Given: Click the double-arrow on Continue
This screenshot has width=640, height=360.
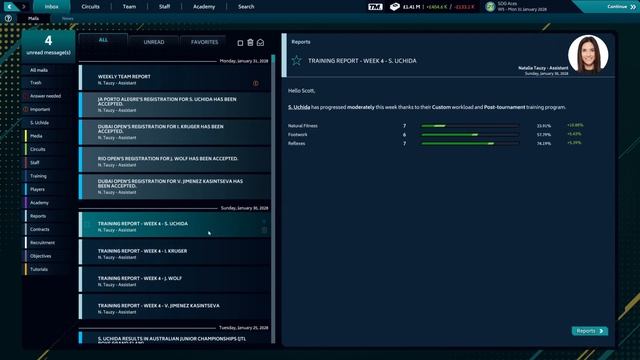Looking at the screenshot, I should 632,7.
